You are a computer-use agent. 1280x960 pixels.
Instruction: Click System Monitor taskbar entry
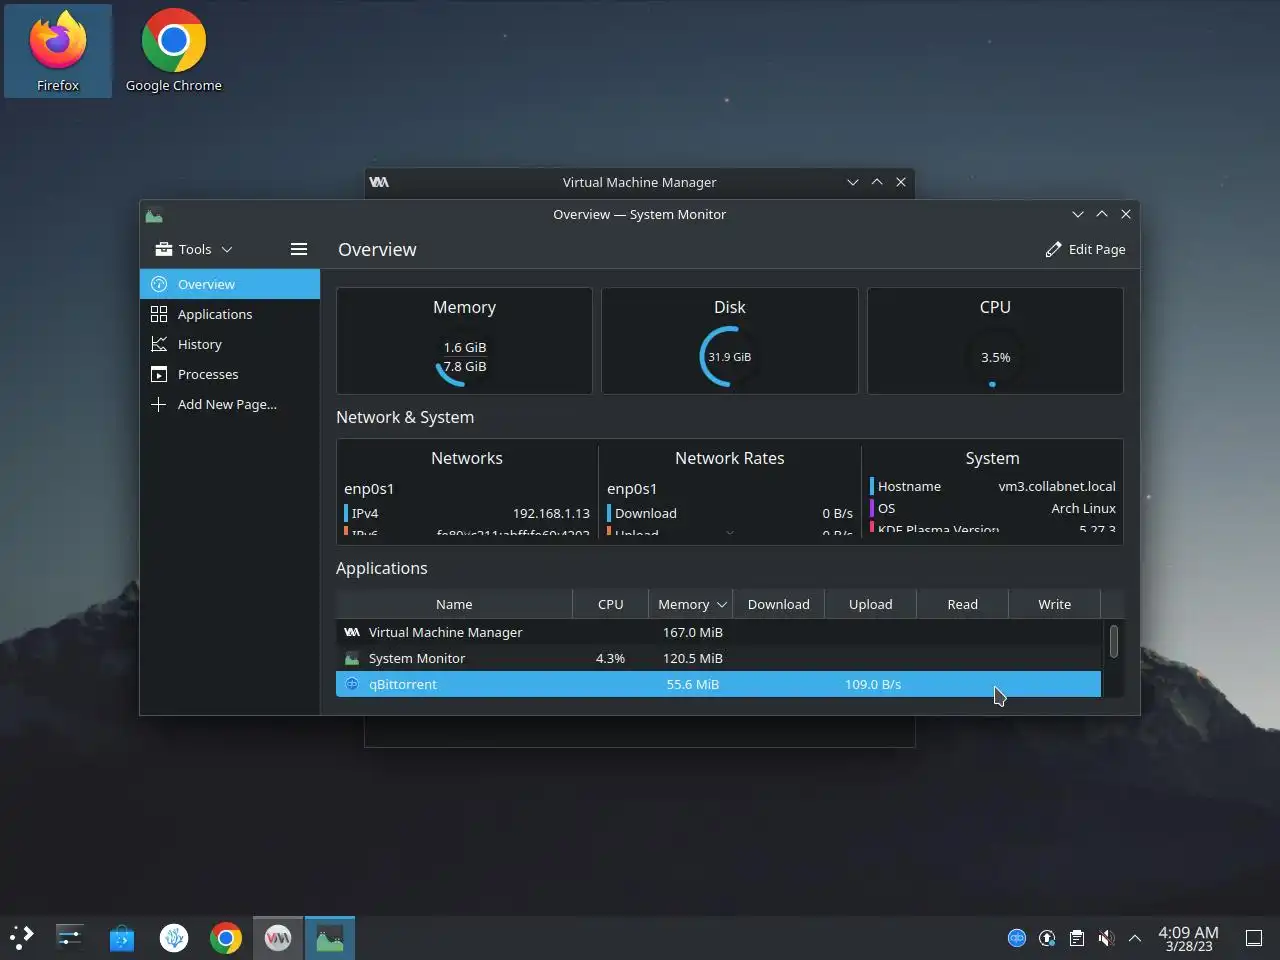(x=330, y=937)
